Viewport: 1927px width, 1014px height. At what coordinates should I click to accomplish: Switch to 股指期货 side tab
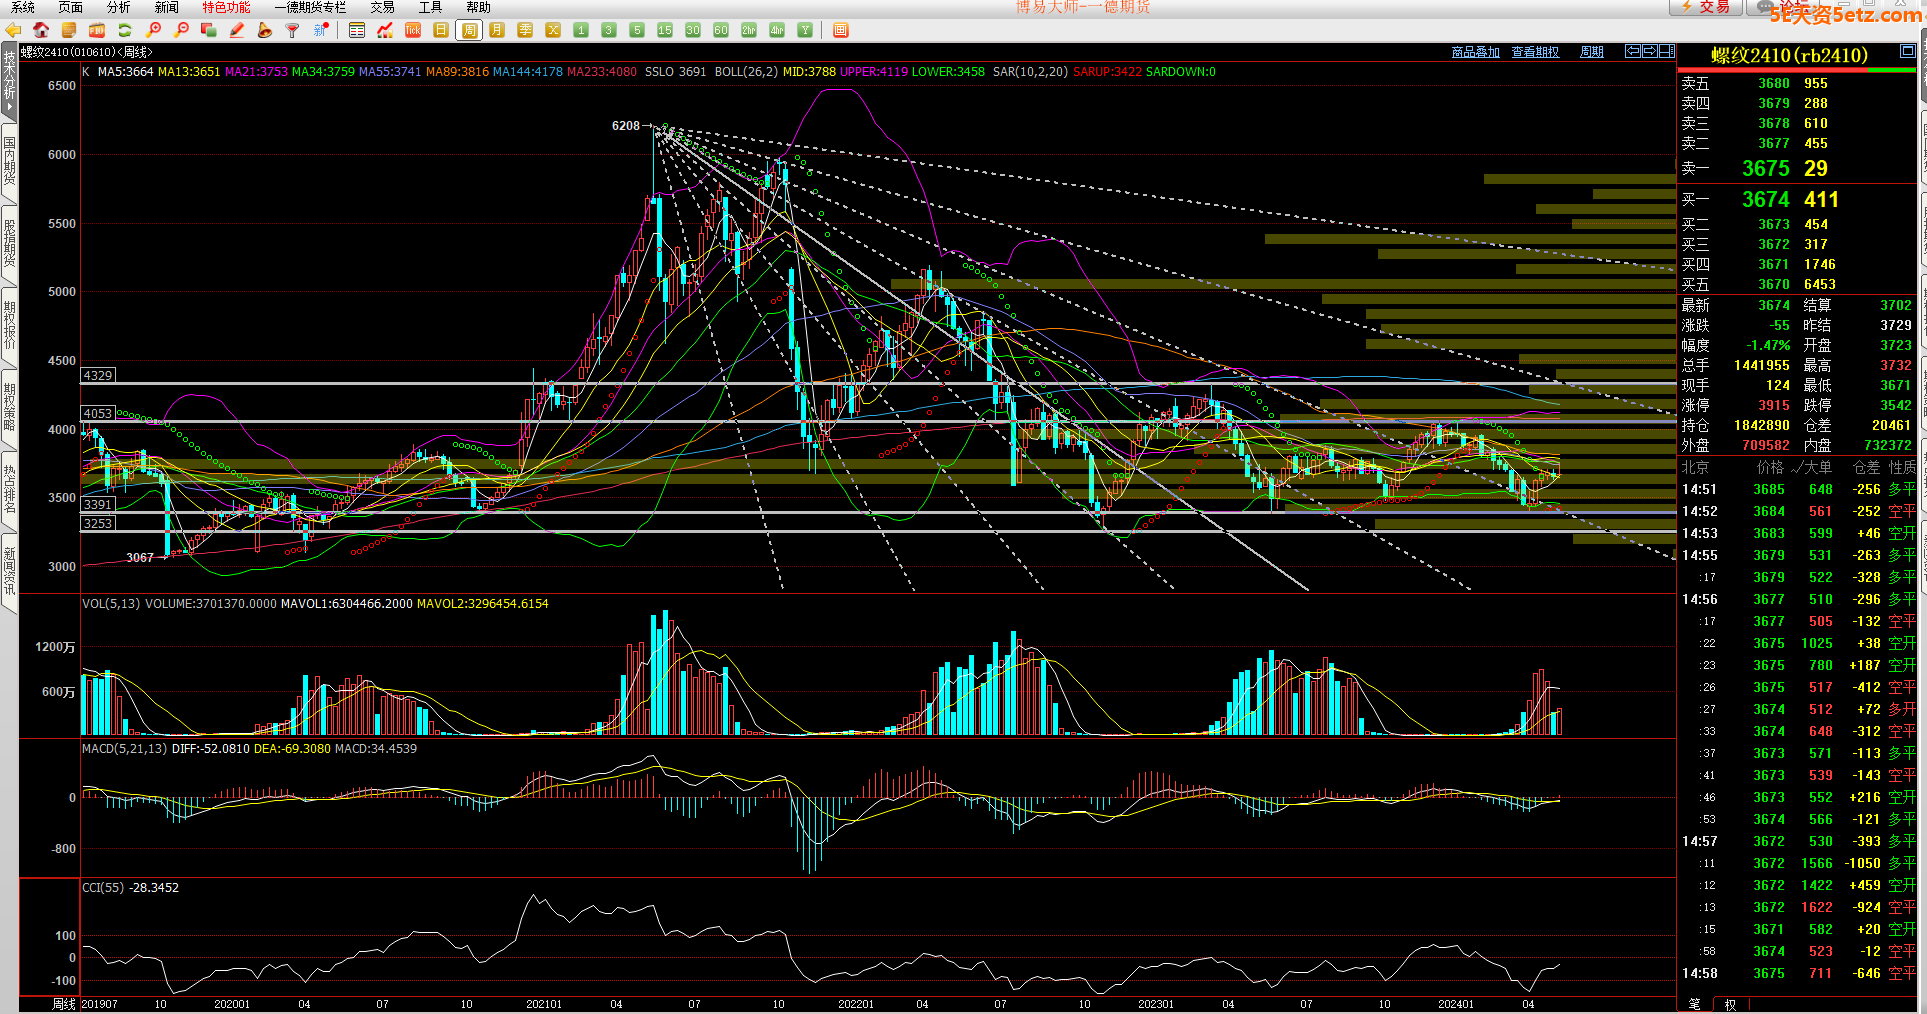9,242
